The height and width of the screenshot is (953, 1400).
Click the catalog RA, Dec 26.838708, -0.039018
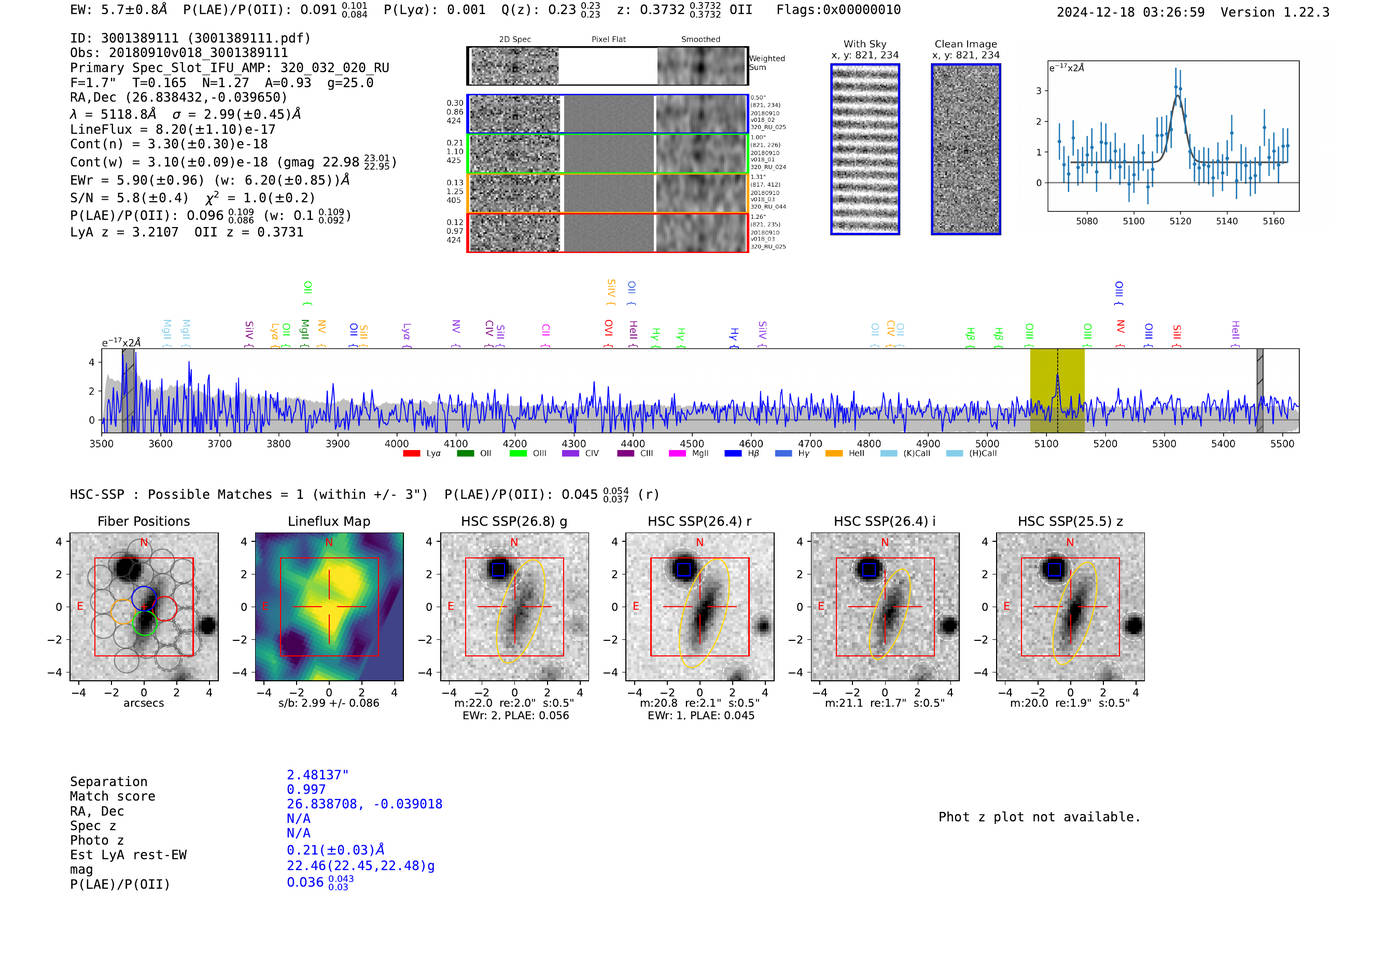pyautogui.click(x=364, y=804)
